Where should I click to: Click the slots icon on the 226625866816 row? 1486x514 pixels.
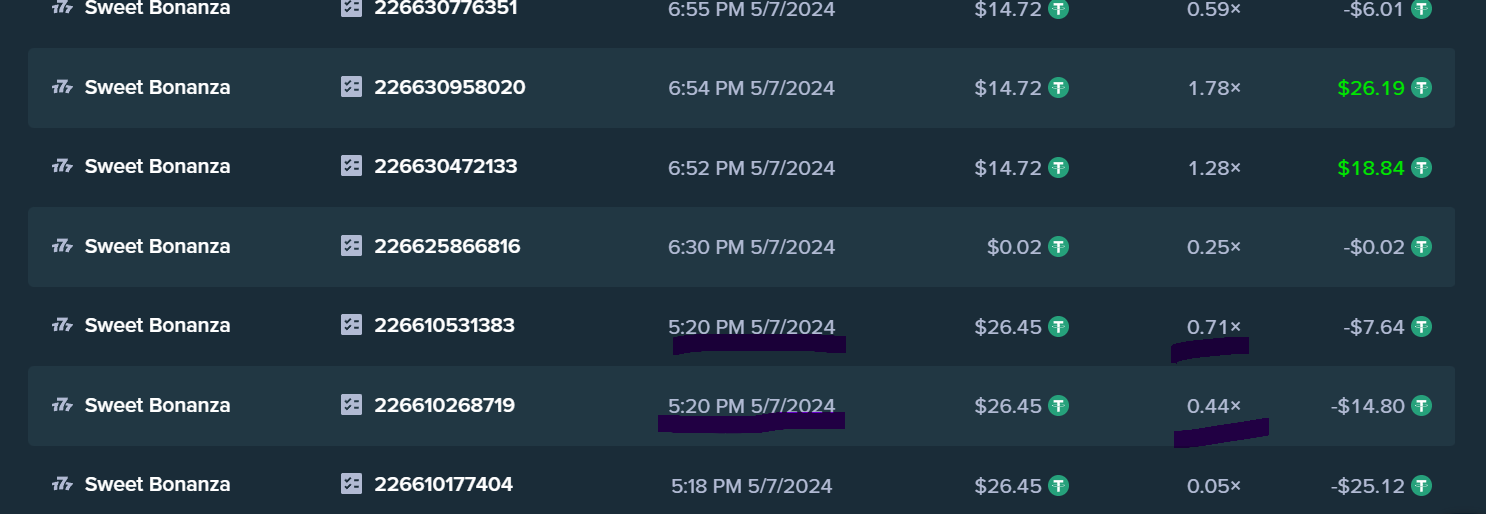coord(62,247)
